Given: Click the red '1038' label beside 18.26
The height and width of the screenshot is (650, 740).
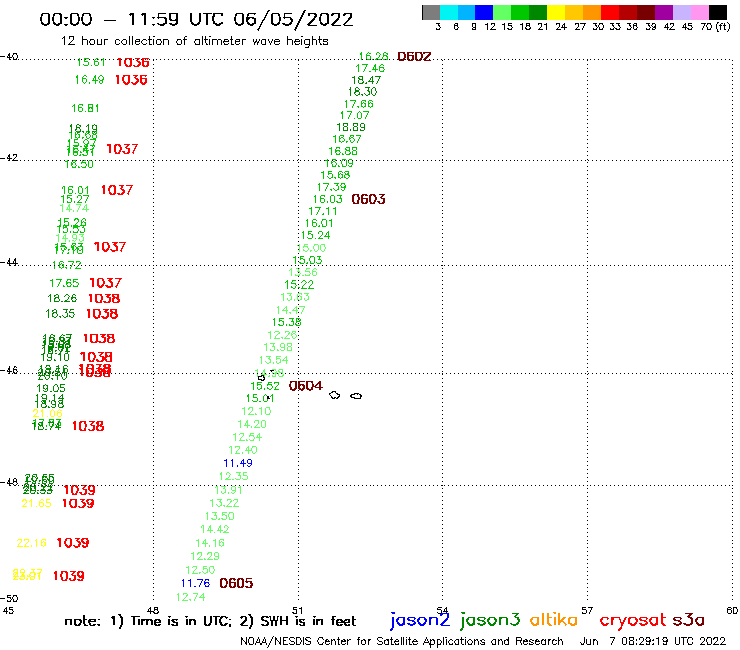Looking at the screenshot, I should pos(104,298).
